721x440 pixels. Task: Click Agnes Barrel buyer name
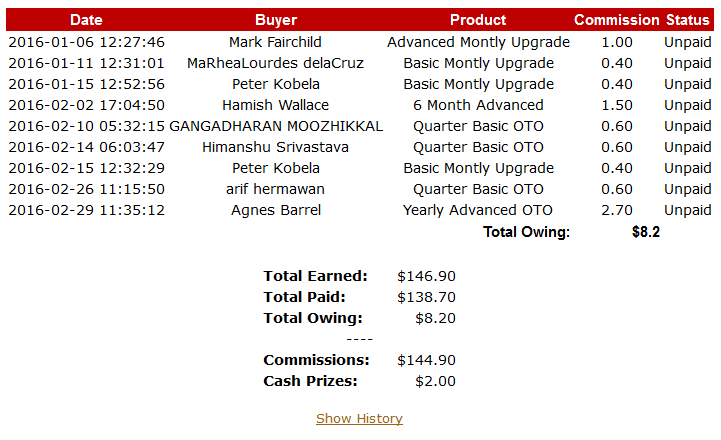[275, 210]
